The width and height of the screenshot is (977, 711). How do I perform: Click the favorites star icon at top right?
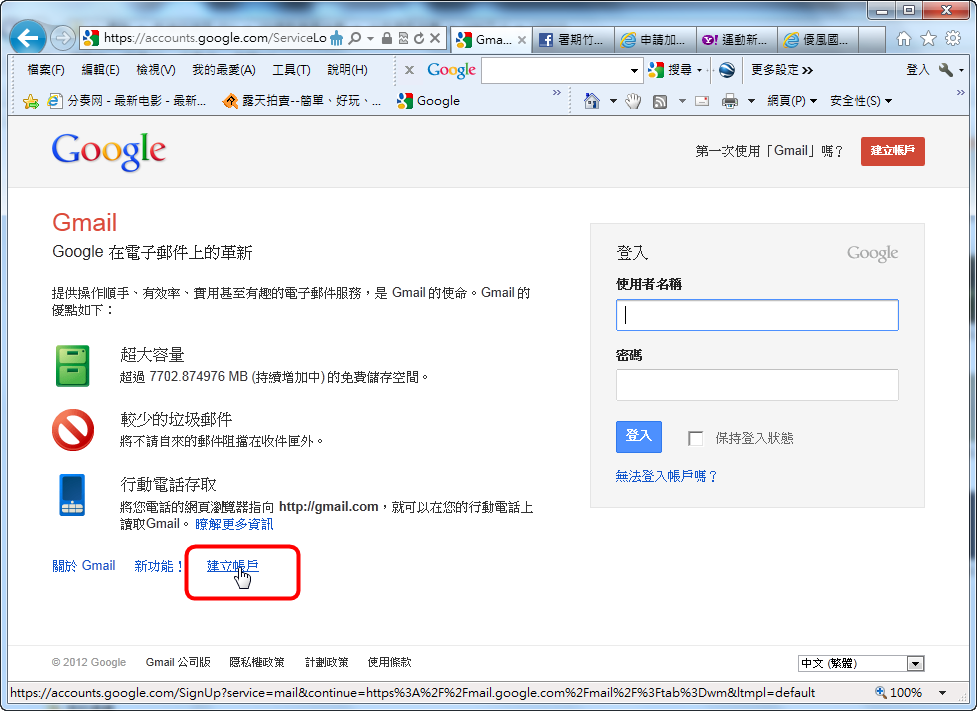(x=928, y=39)
